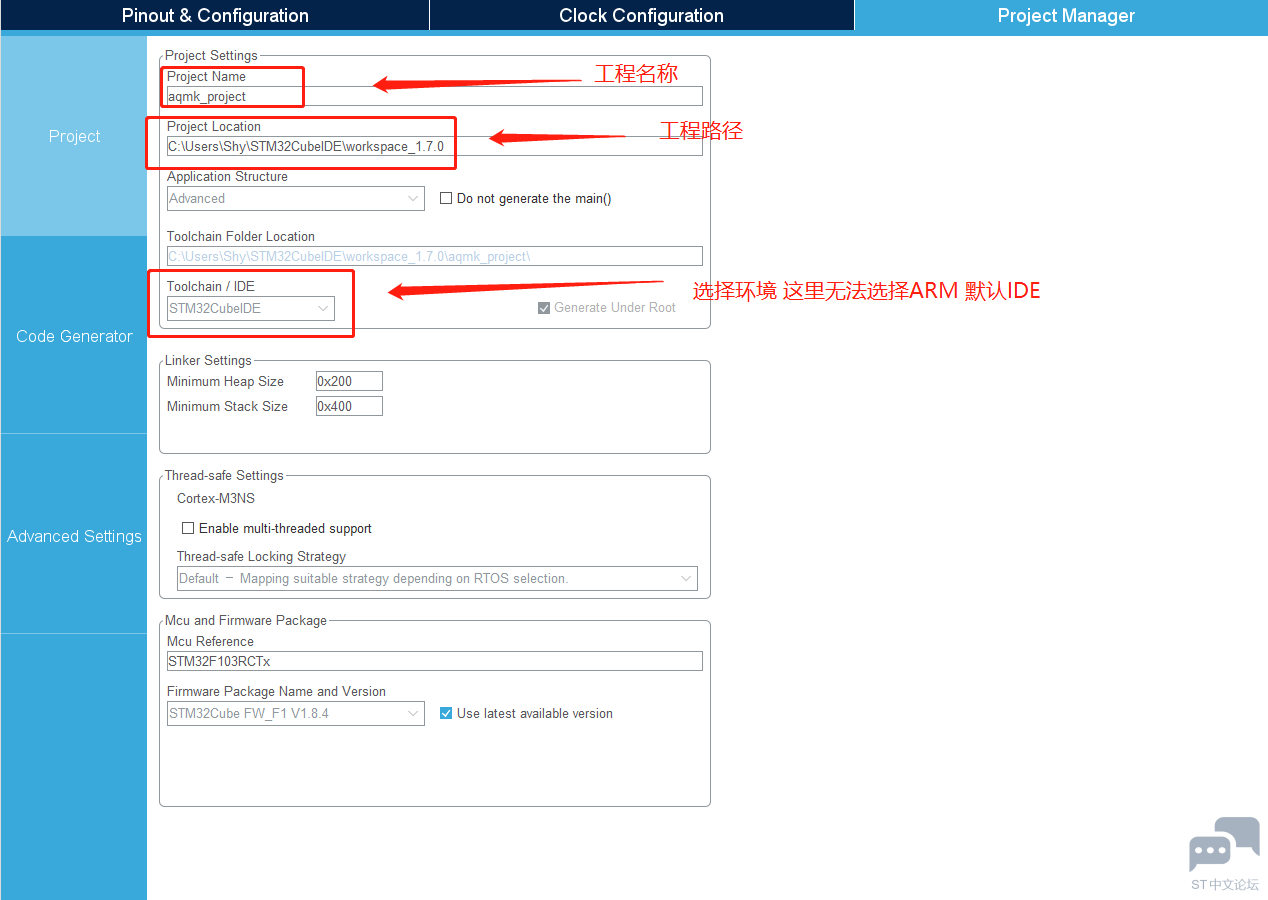Select the Mcu Reference STM32F103RCTx field
Viewport: 1268px width, 900px height.
pos(434,660)
